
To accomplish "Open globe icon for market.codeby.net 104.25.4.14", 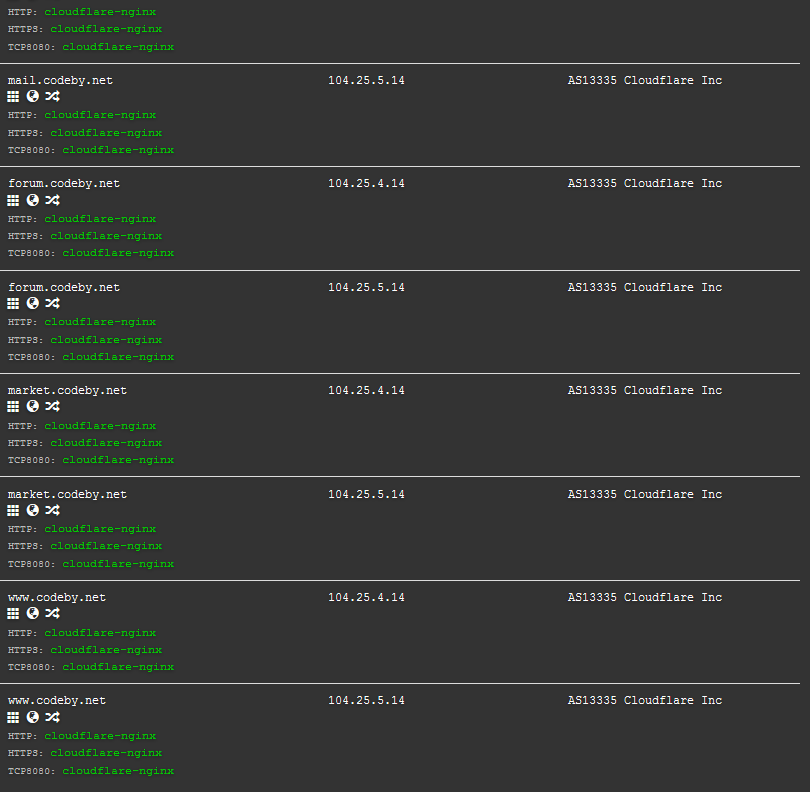I will (x=33, y=406).
